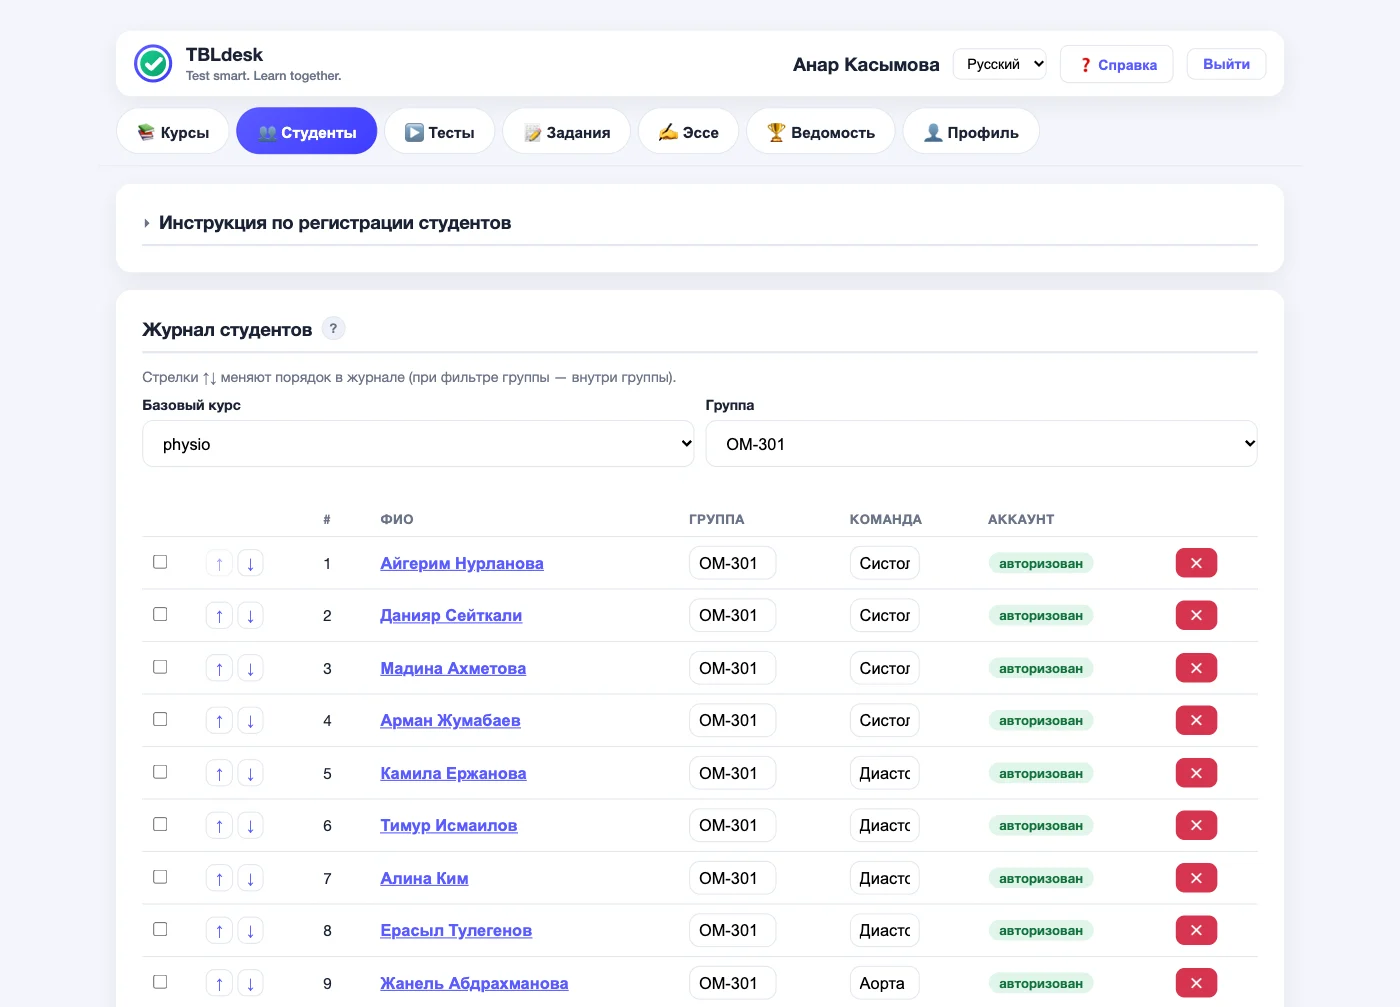Tick the checkbox for Ерасыл Тулегенов
The width and height of the screenshot is (1400, 1007).
[x=160, y=929]
